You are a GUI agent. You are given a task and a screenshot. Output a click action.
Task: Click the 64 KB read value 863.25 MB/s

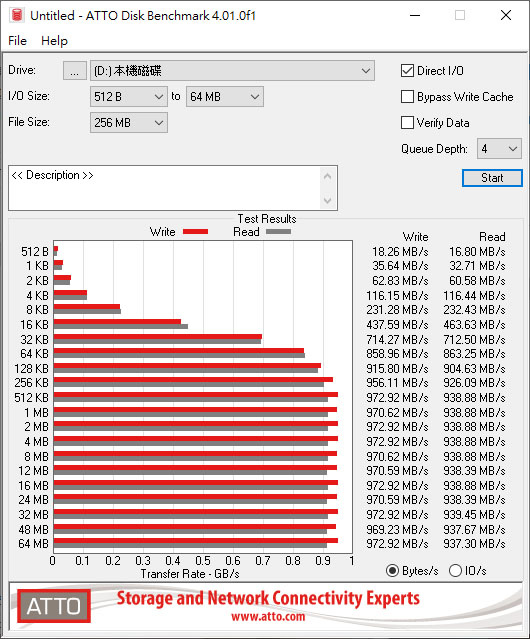474,354
